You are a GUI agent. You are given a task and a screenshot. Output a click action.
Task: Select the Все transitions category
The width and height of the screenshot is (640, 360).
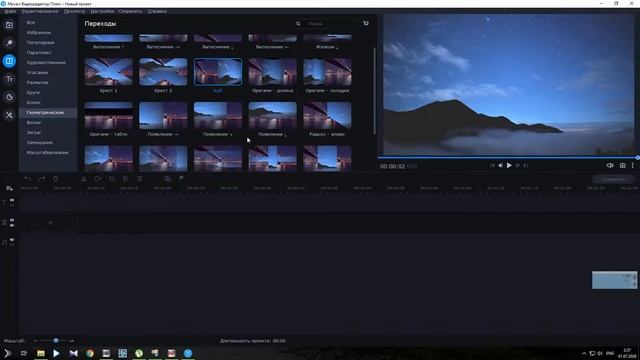(31, 22)
